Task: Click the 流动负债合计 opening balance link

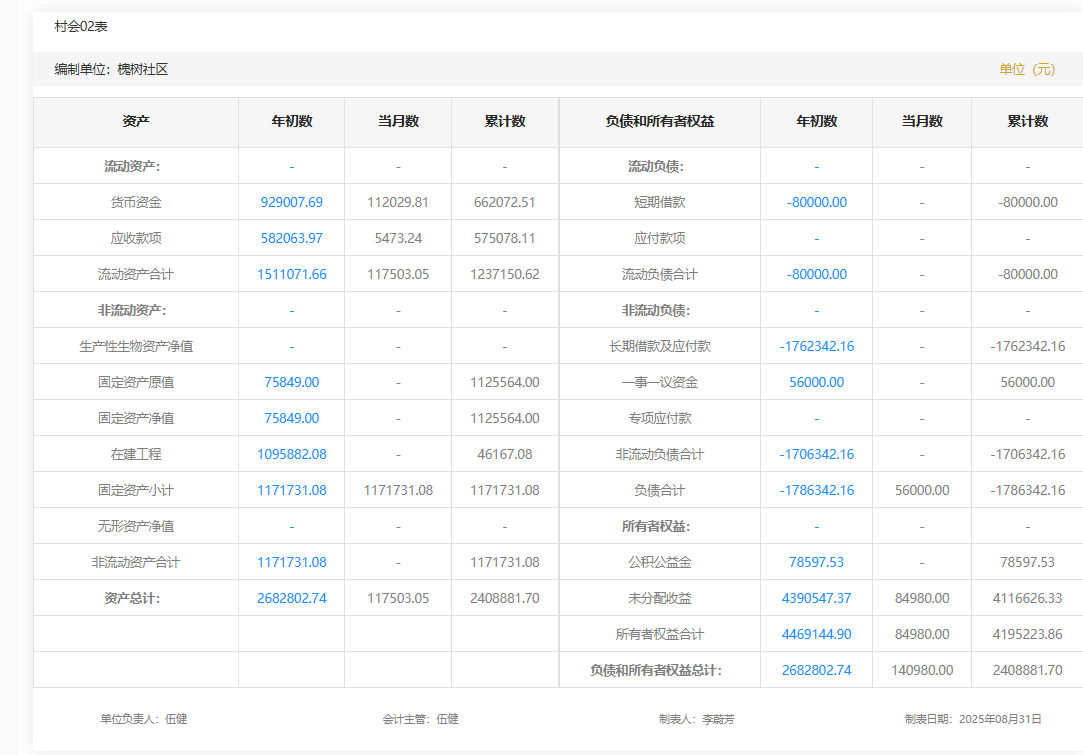Action: (816, 274)
